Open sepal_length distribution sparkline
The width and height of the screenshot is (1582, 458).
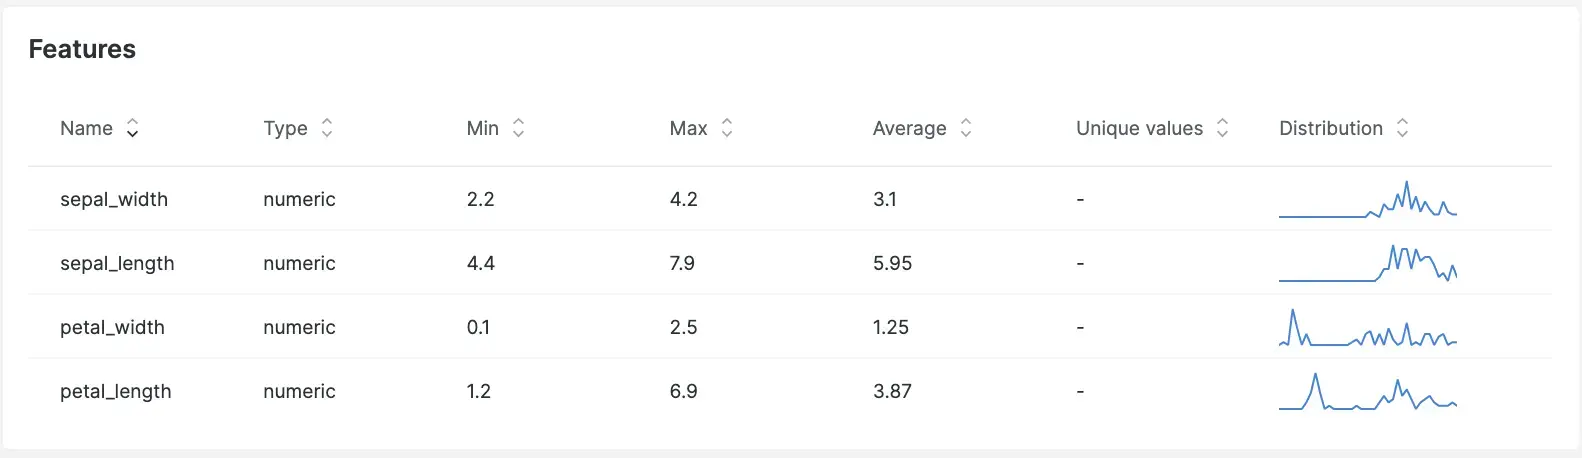click(1368, 263)
